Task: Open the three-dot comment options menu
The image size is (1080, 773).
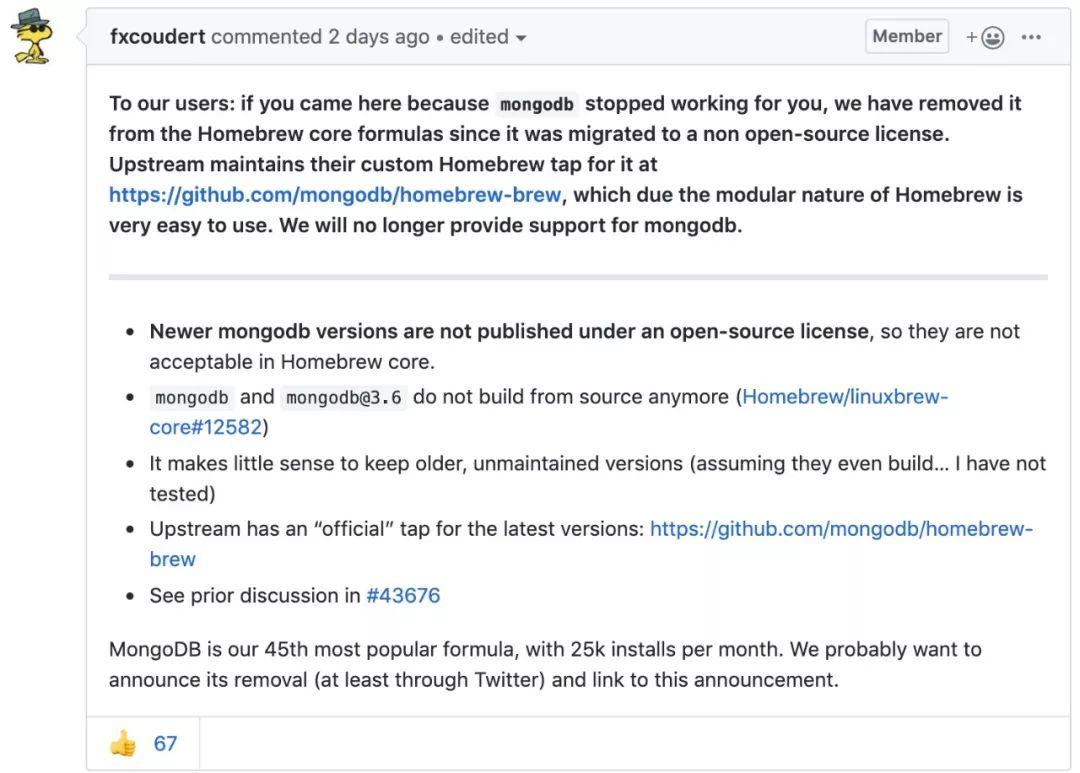Action: (1031, 37)
